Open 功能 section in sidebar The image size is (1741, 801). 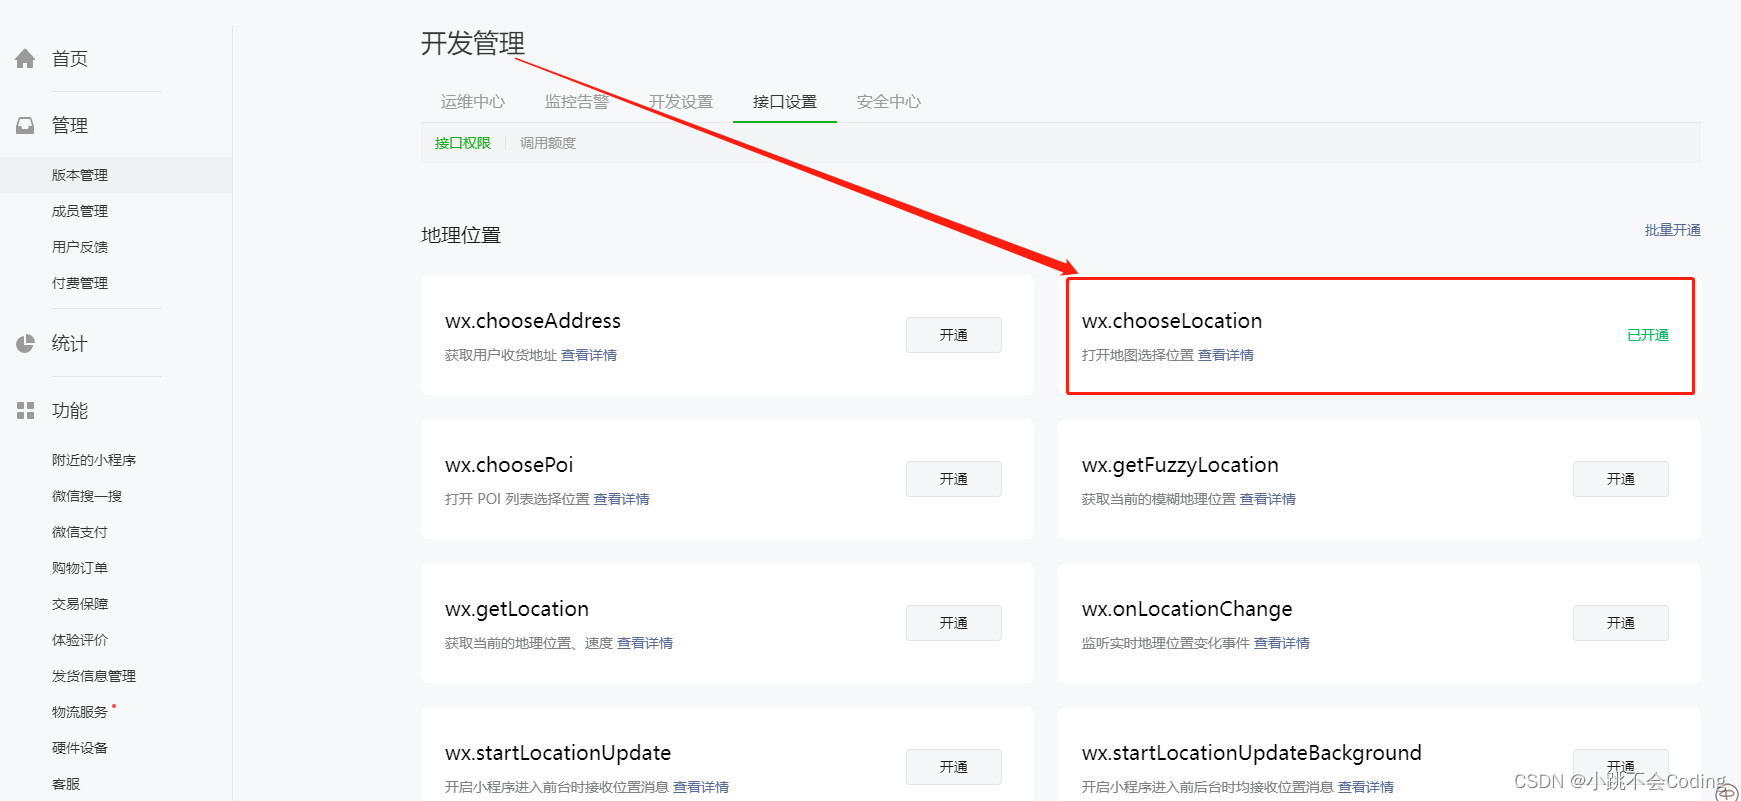tap(70, 411)
